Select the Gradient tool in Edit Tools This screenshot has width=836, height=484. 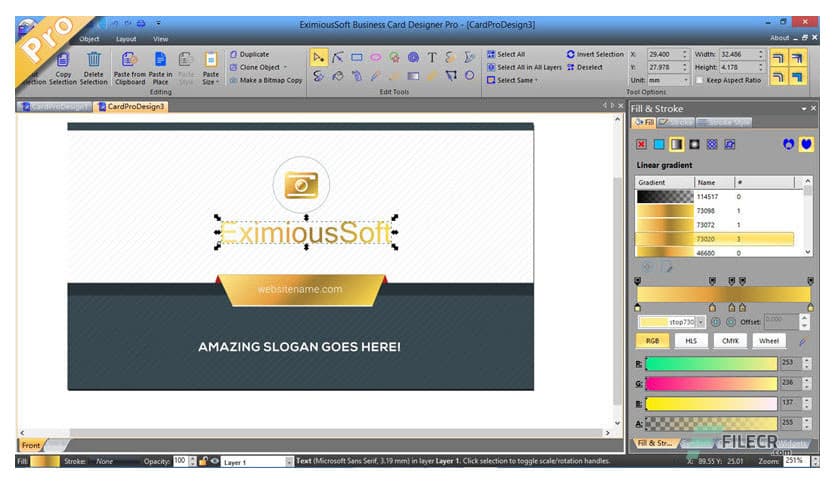point(413,76)
